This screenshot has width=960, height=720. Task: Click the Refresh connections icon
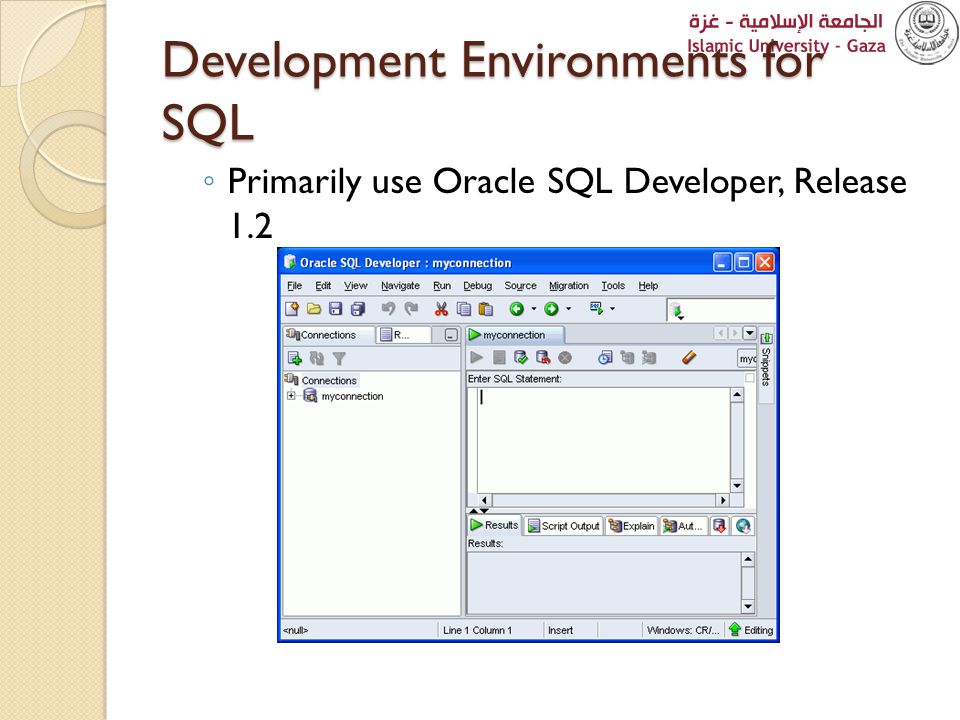317,358
